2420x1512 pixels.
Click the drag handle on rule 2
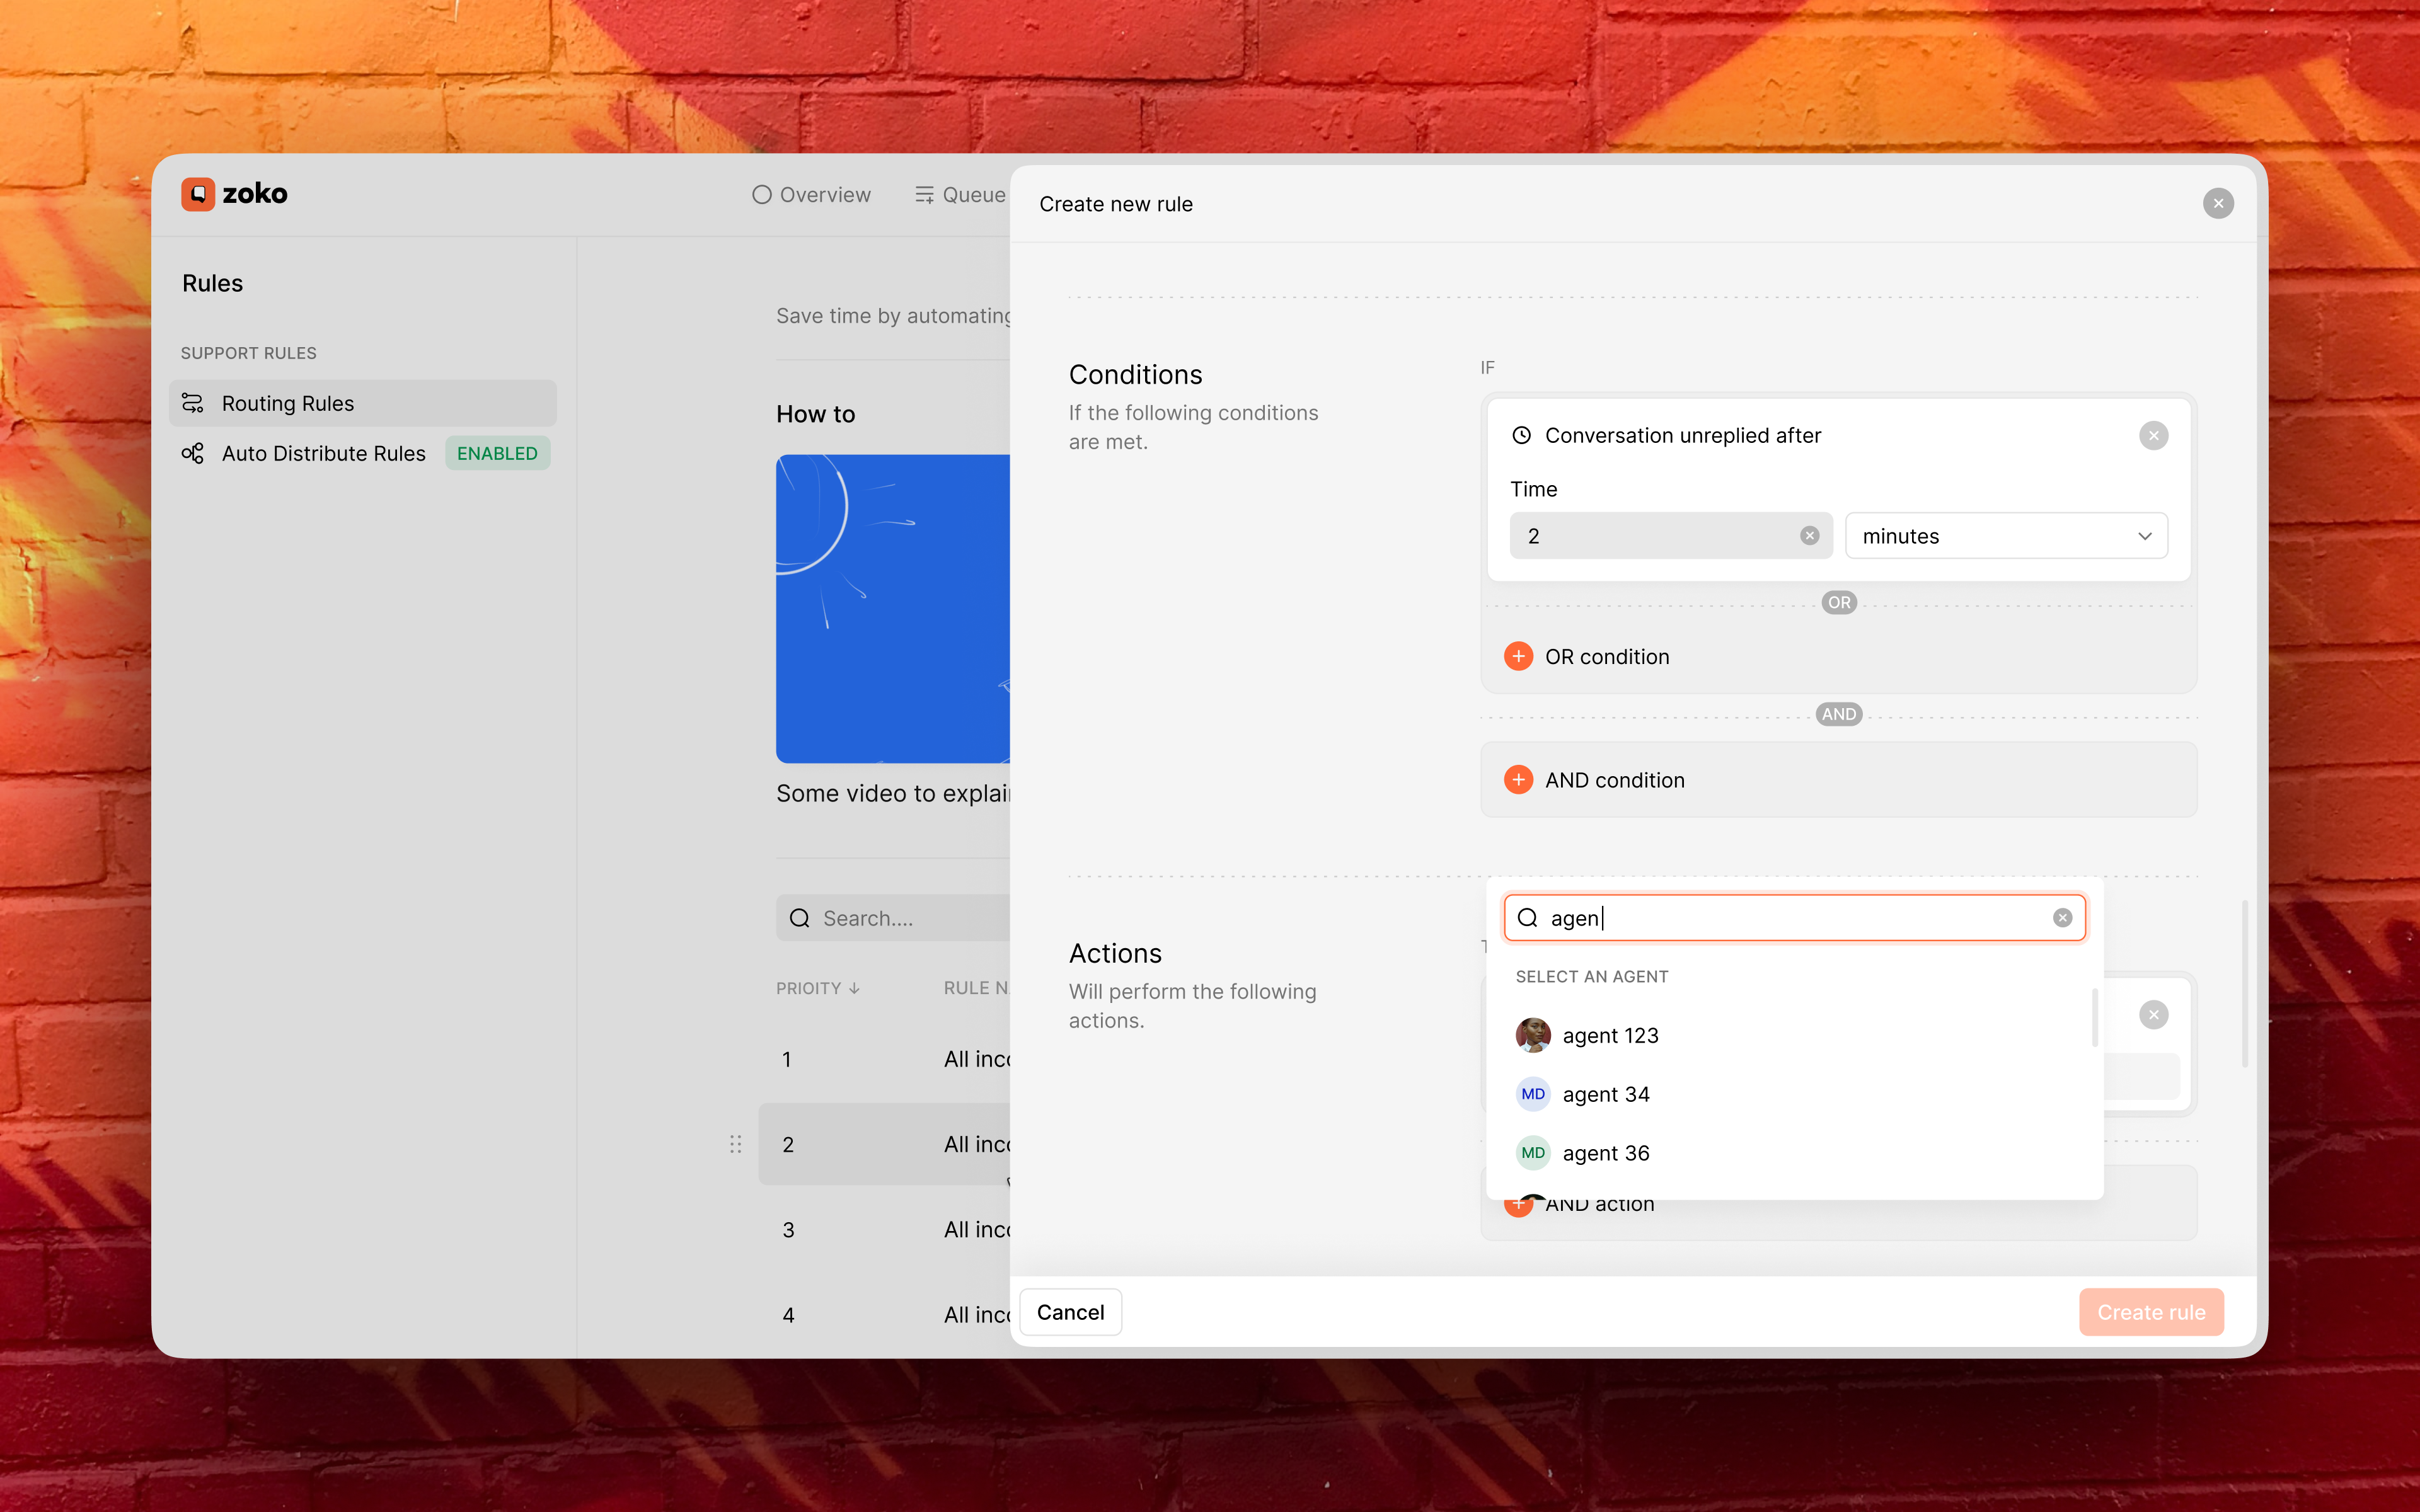735,1144
